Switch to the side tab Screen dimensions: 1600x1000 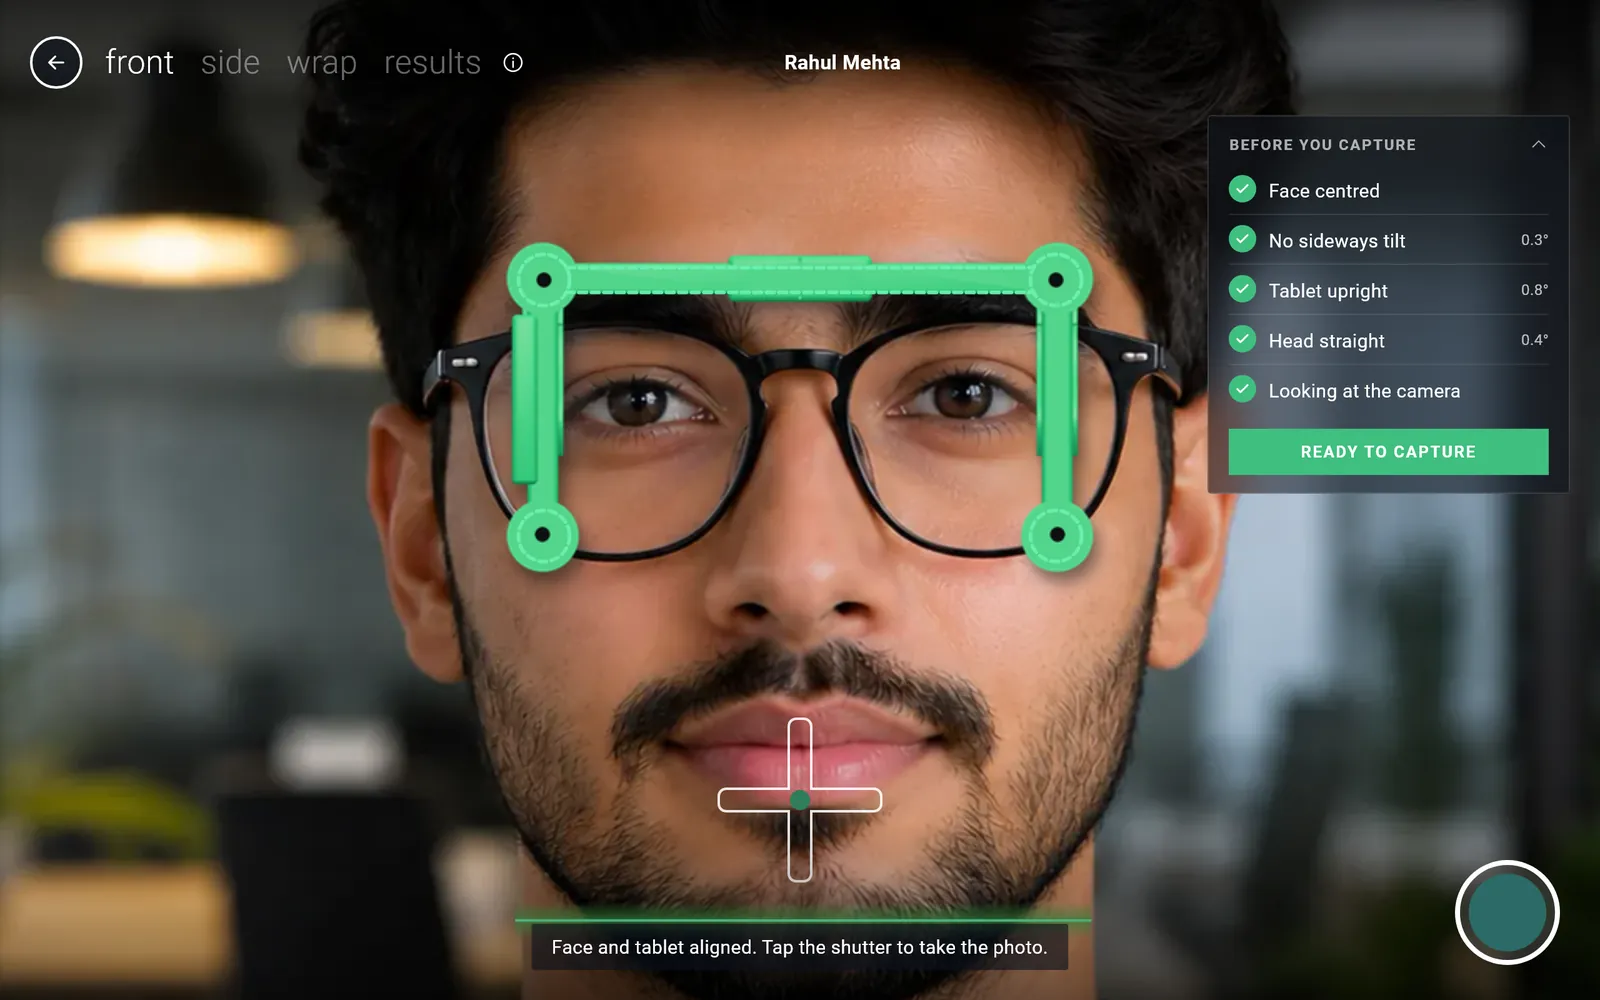coord(230,62)
